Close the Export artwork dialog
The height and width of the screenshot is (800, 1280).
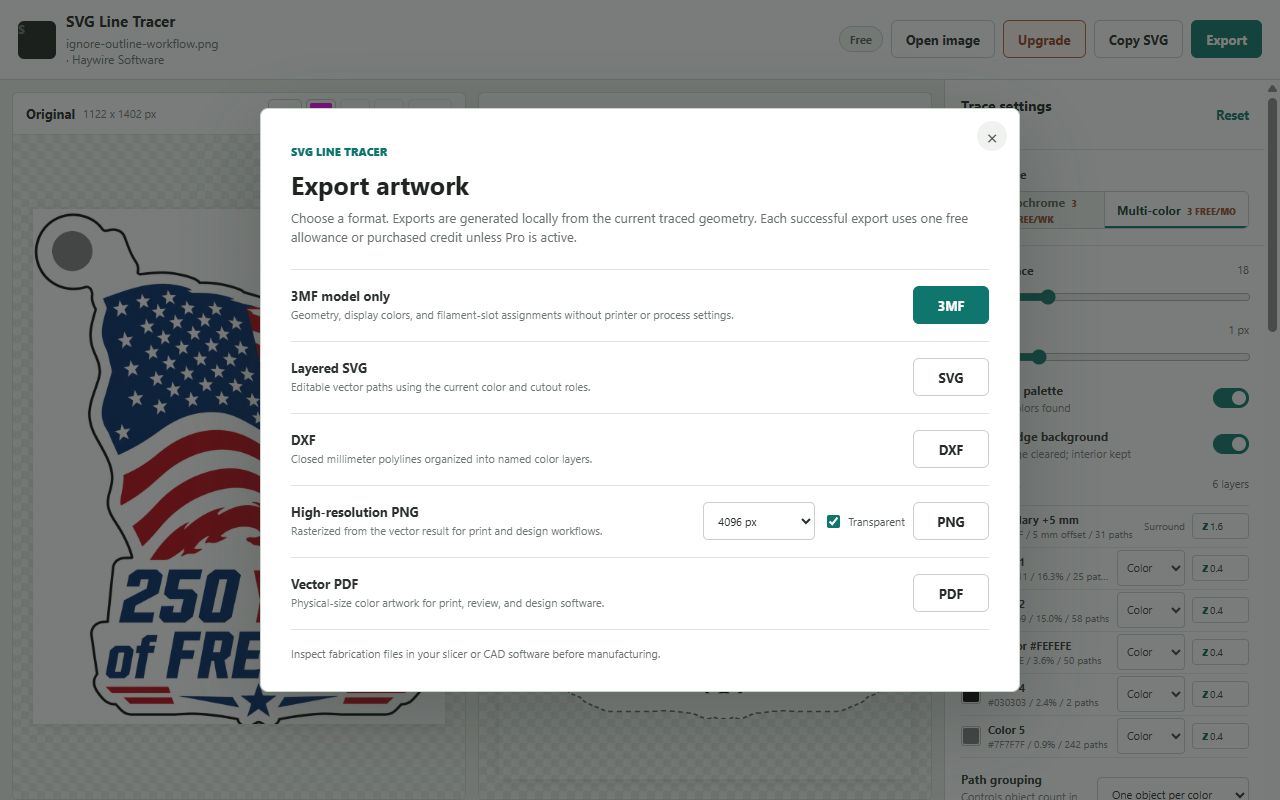coord(991,138)
